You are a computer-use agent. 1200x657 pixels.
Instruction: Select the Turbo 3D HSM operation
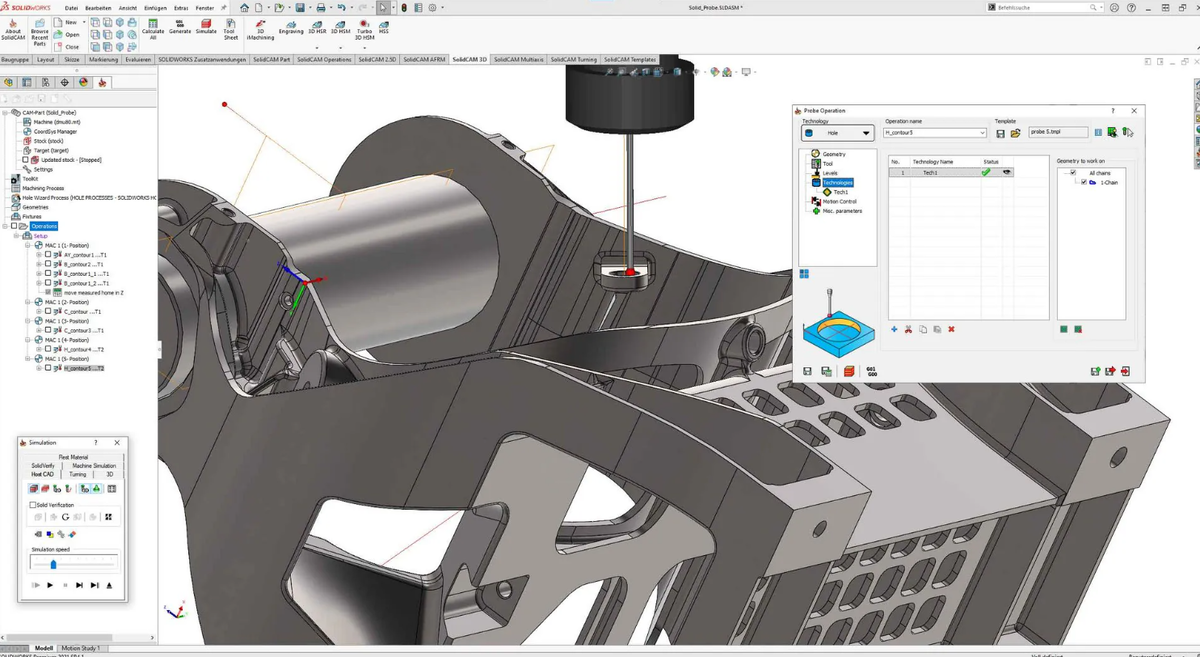[x=364, y=29]
